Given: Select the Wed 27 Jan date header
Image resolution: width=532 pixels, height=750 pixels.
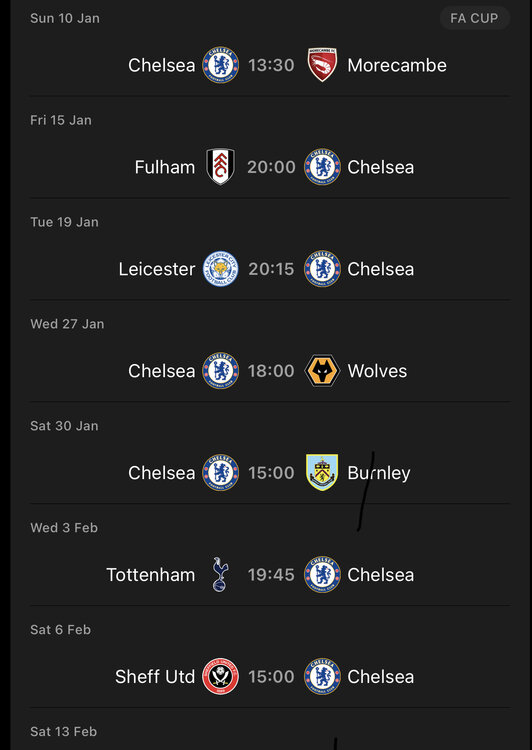Looking at the screenshot, I should tap(67, 324).
